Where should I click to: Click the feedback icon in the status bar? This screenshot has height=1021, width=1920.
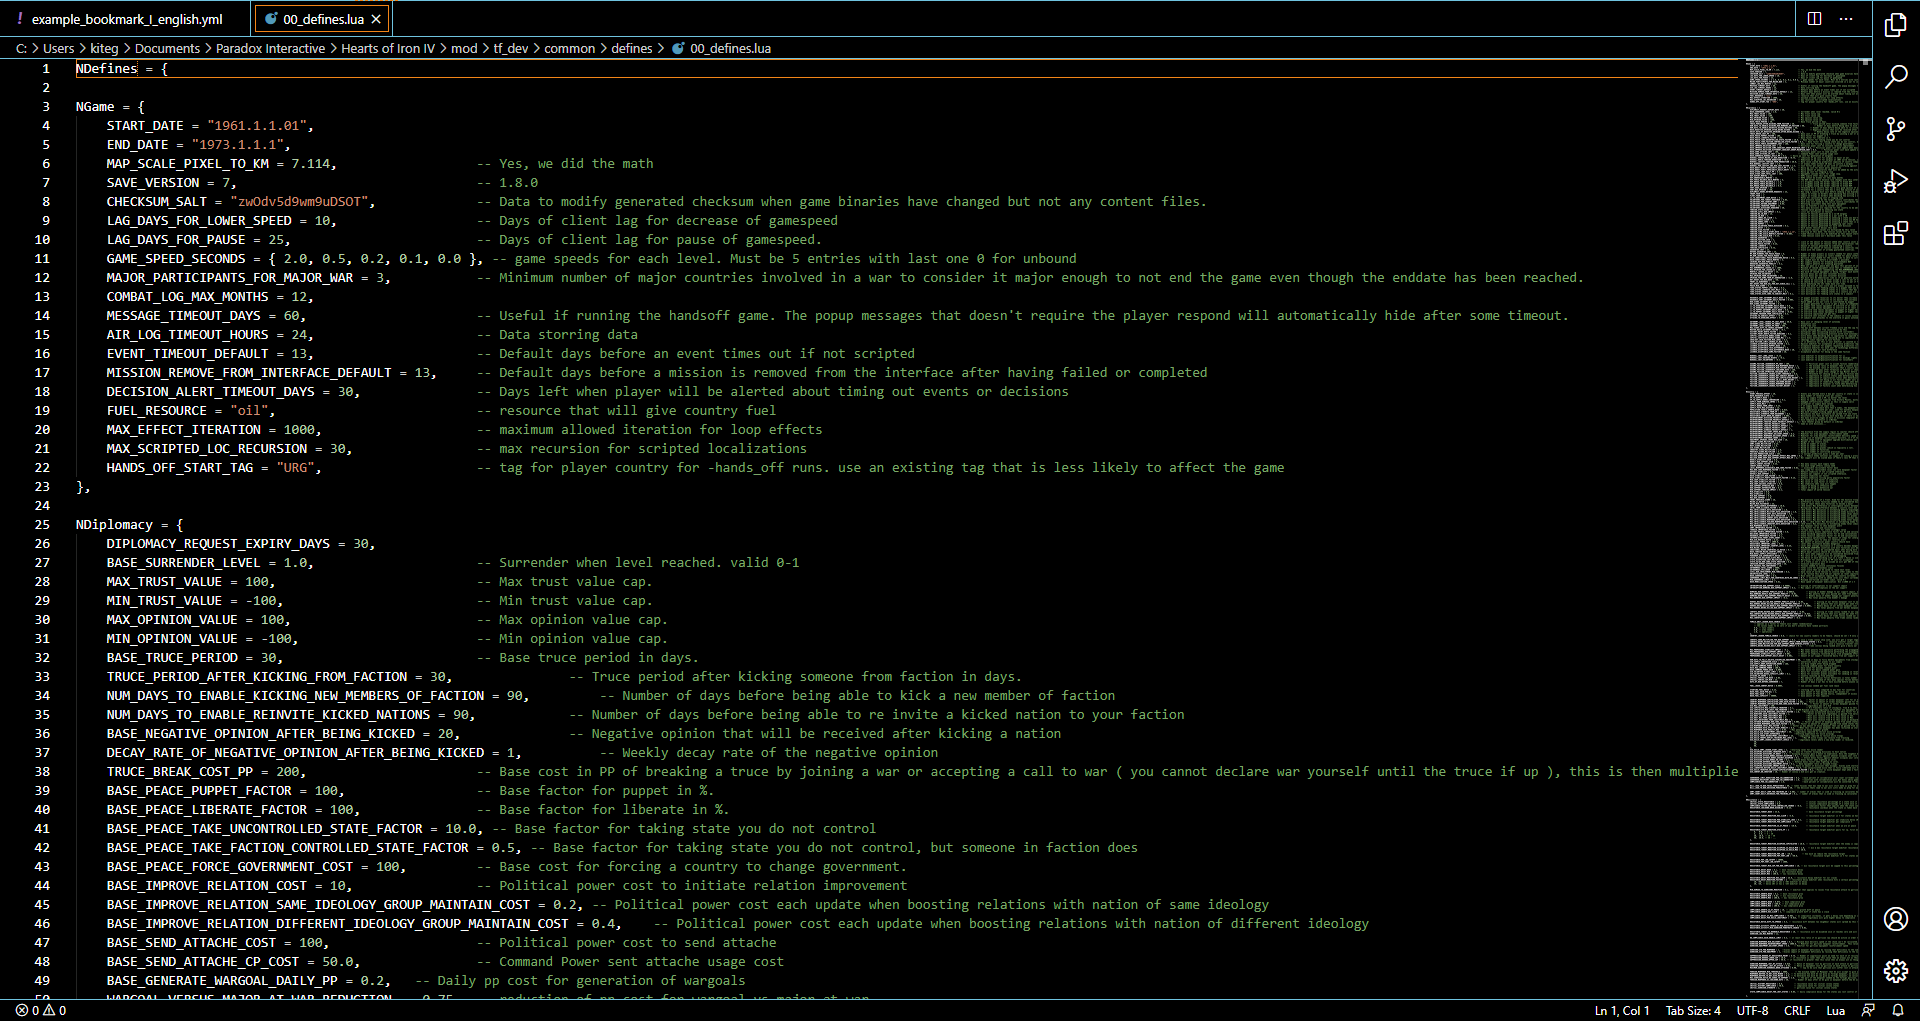1868,1010
